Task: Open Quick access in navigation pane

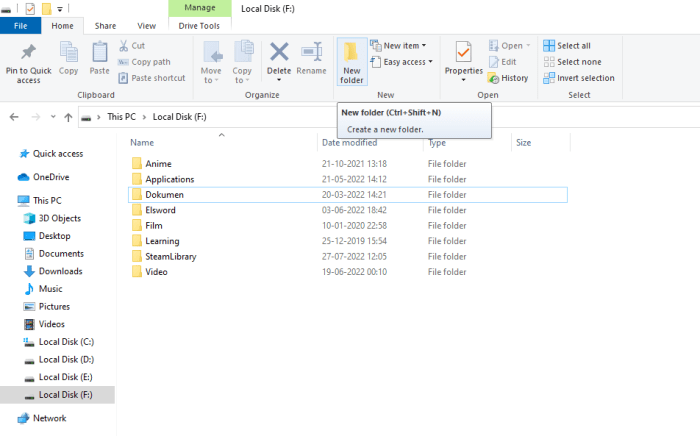Action: click(x=51, y=154)
